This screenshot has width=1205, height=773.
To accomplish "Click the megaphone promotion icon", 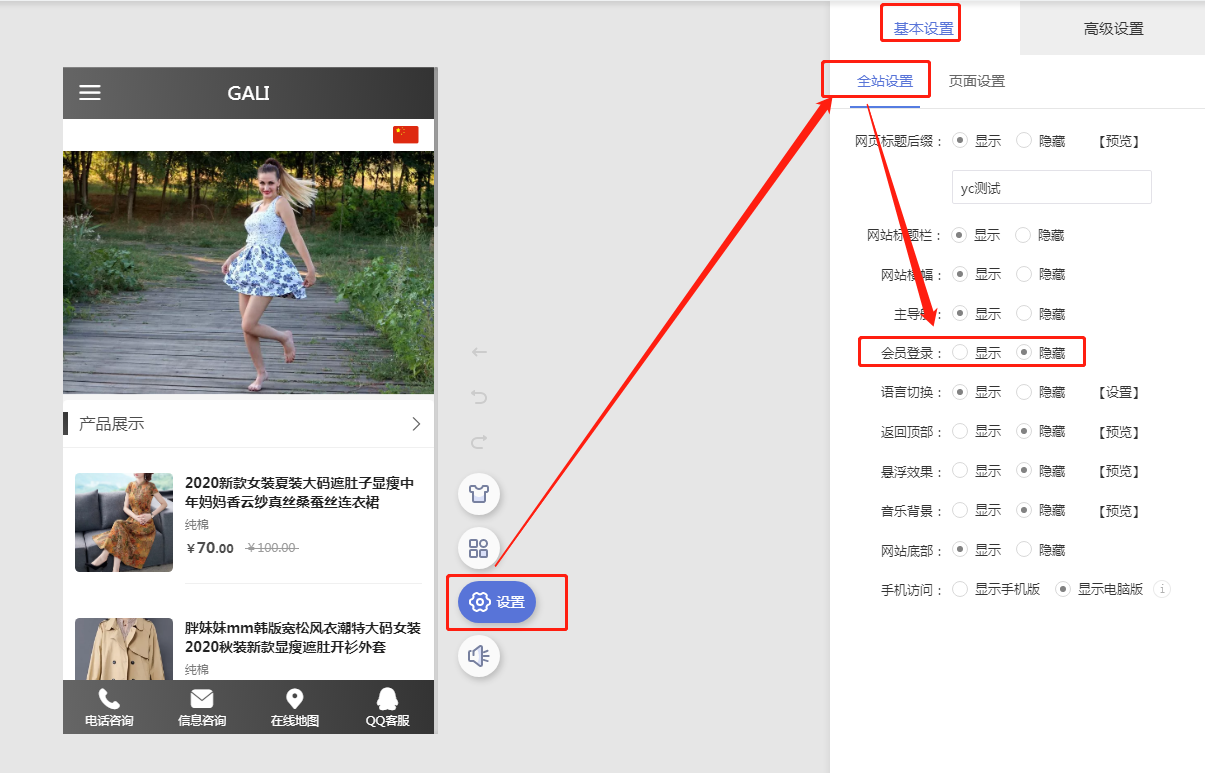I will (479, 656).
